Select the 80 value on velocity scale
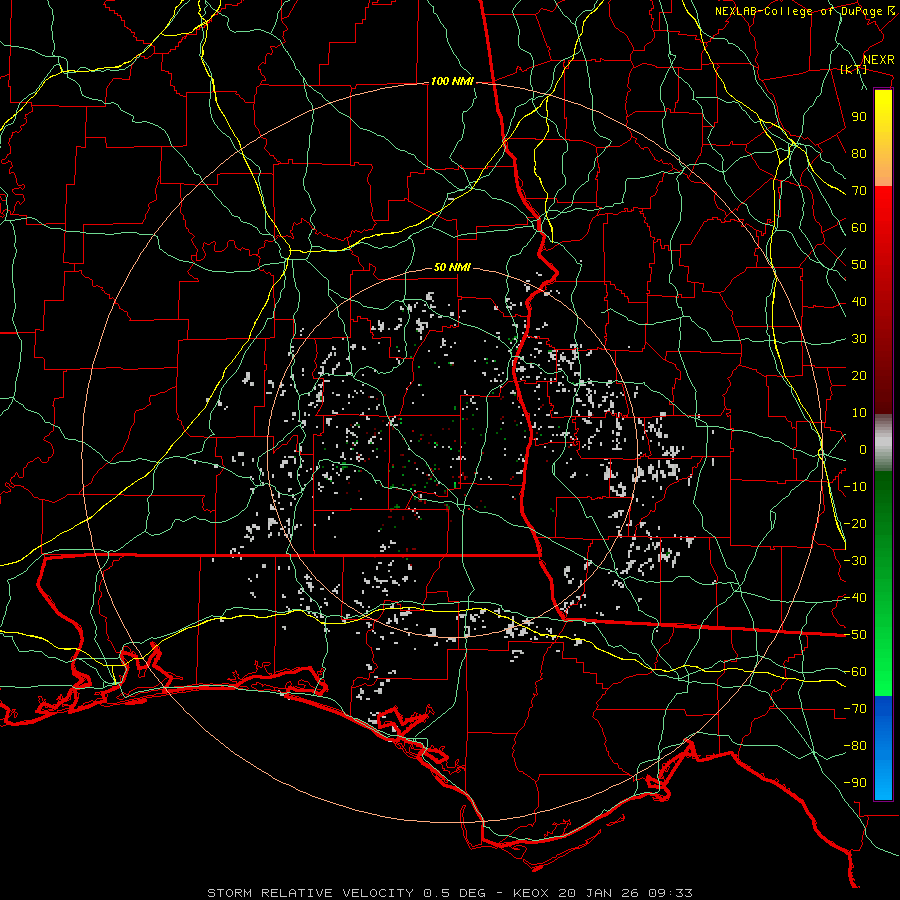Image resolution: width=900 pixels, height=900 pixels. click(859, 153)
